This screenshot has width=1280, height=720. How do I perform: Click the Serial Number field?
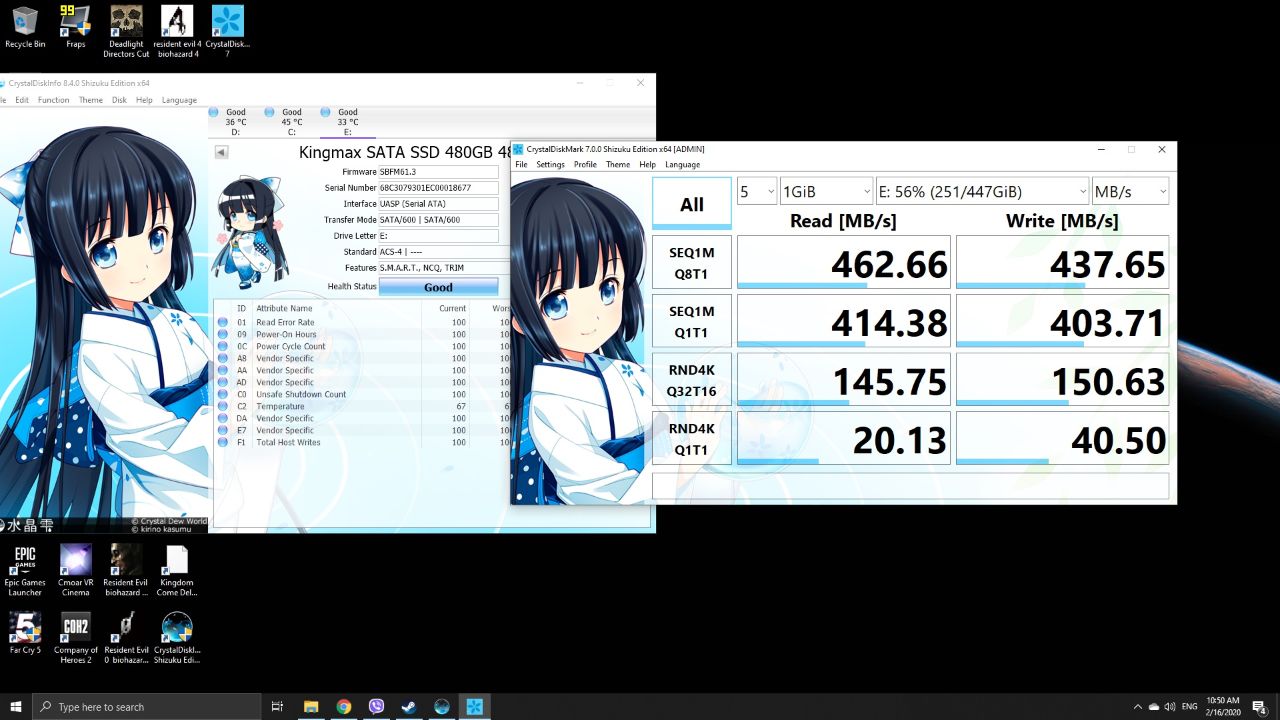click(438, 188)
